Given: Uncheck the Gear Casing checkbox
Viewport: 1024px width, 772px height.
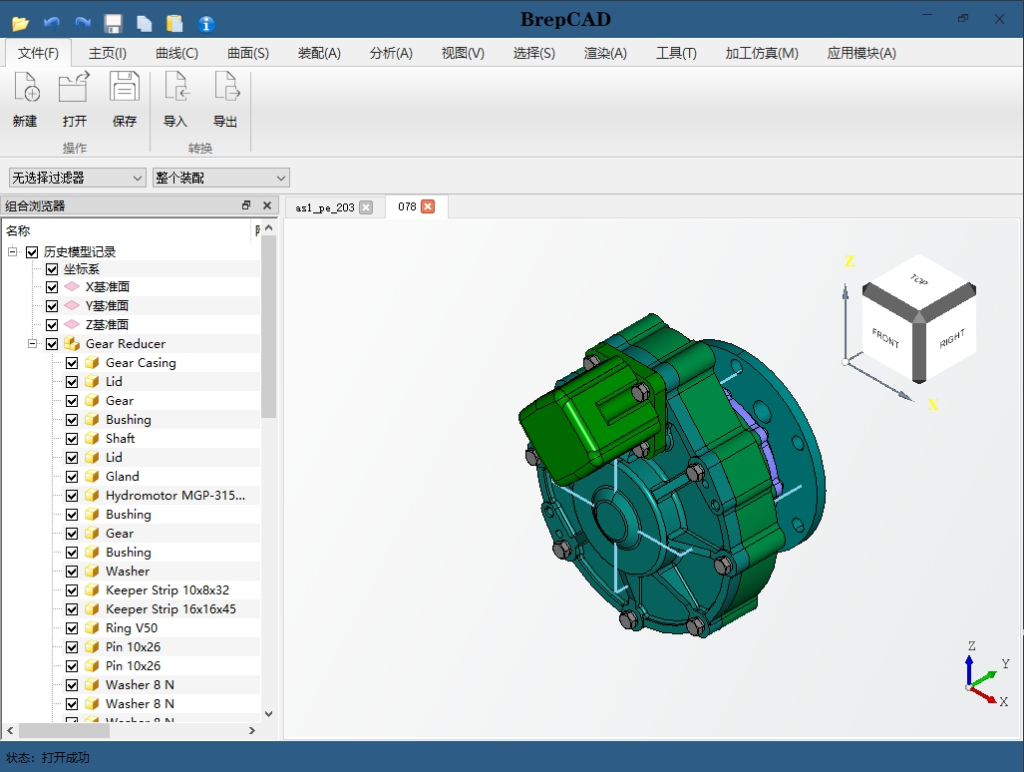Looking at the screenshot, I should pos(72,362).
